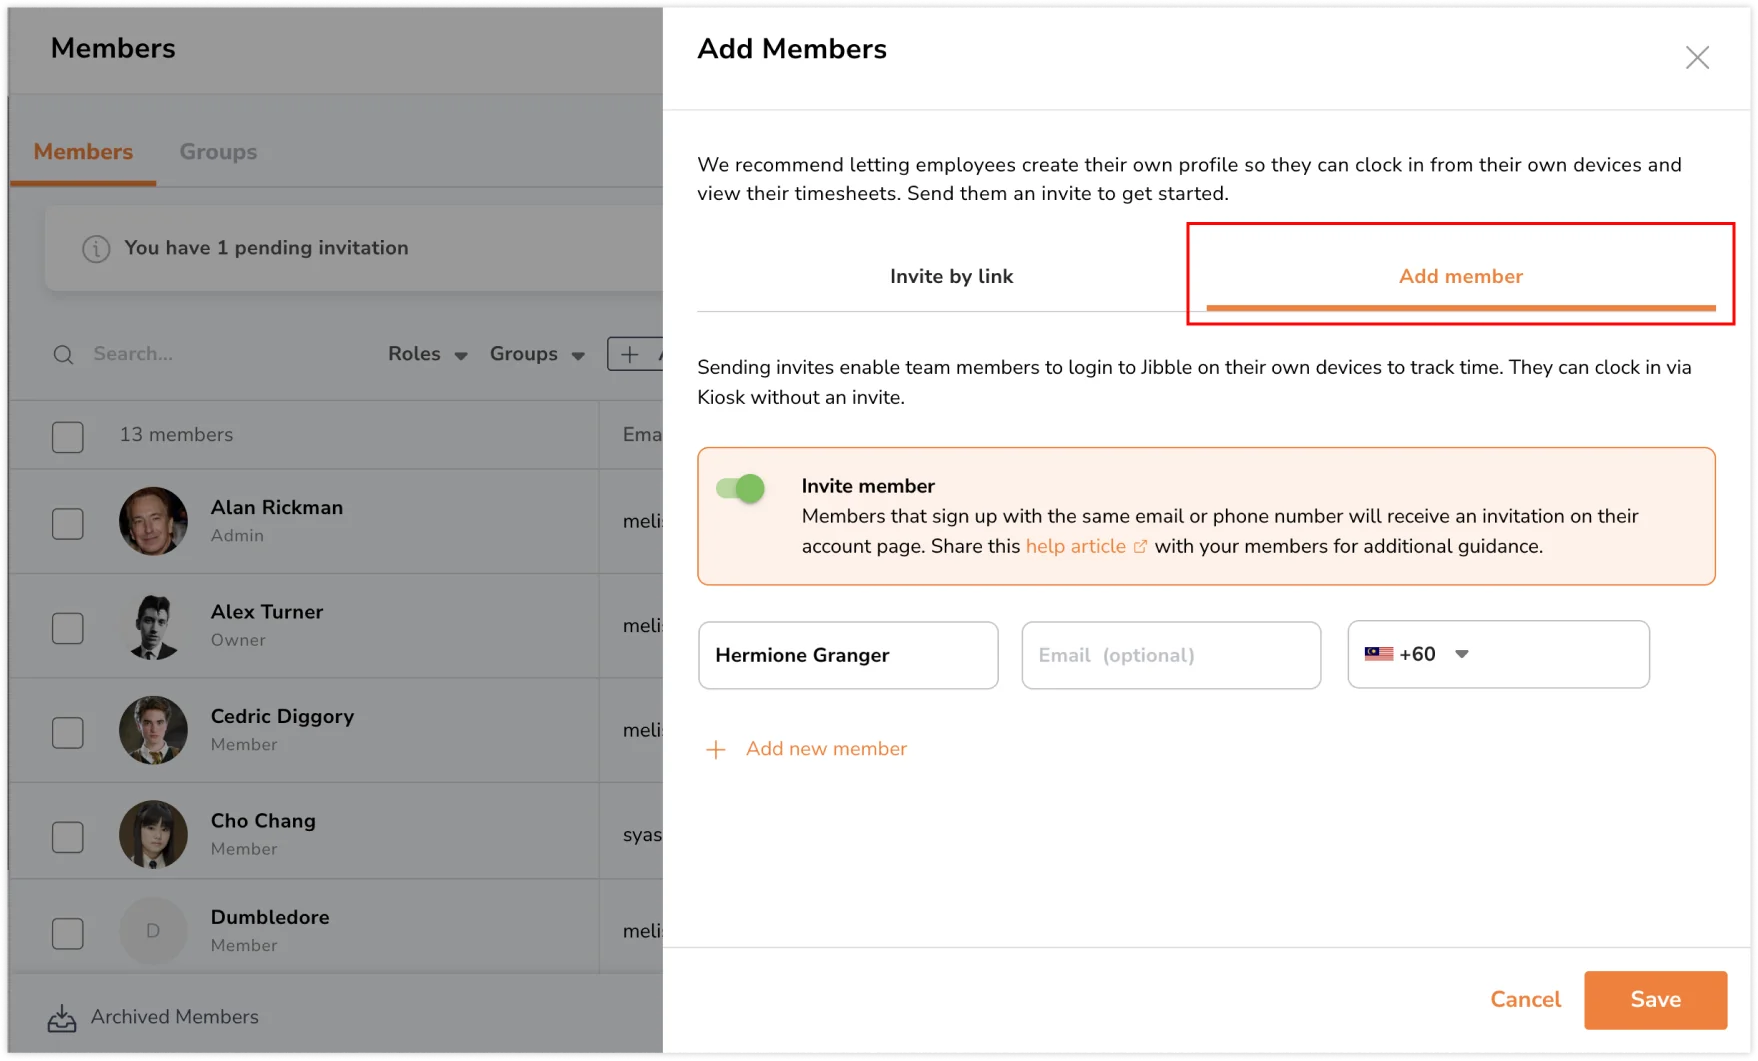The height and width of the screenshot is (1061, 1758).
Task: Click 'You have 1 pending invitation' notice
Action: tap(266, 248)
